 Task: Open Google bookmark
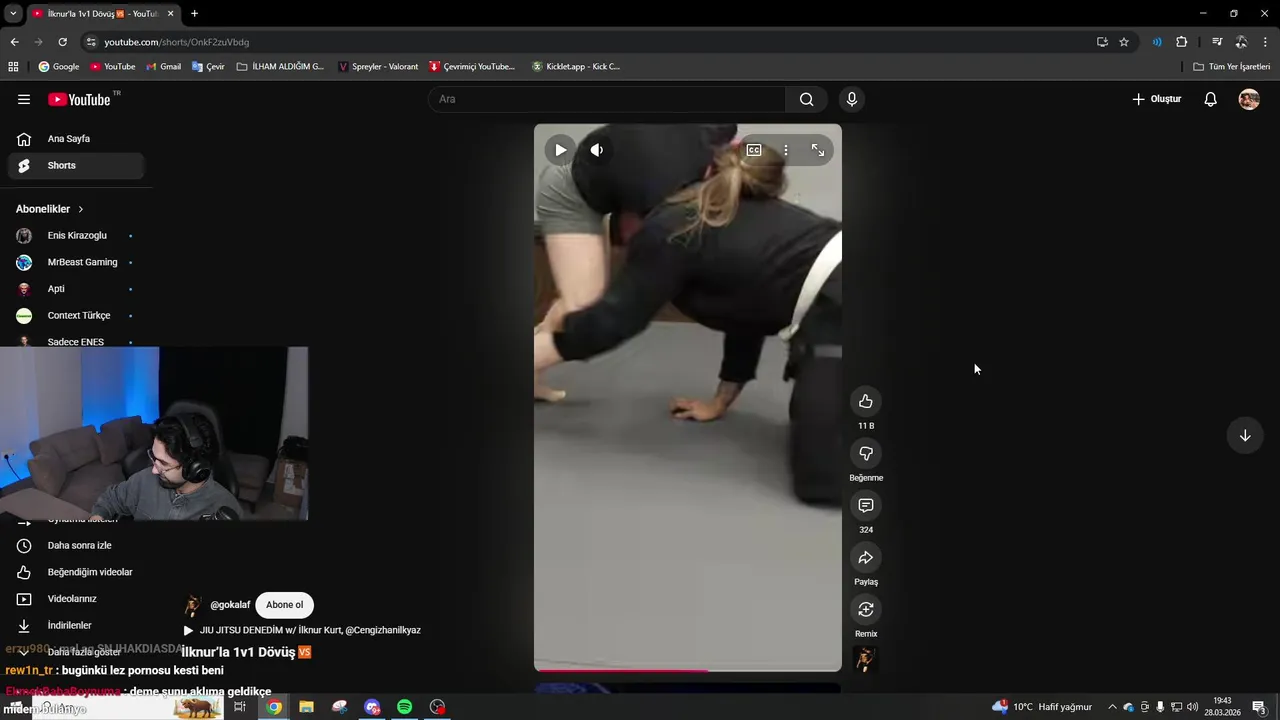59,67
